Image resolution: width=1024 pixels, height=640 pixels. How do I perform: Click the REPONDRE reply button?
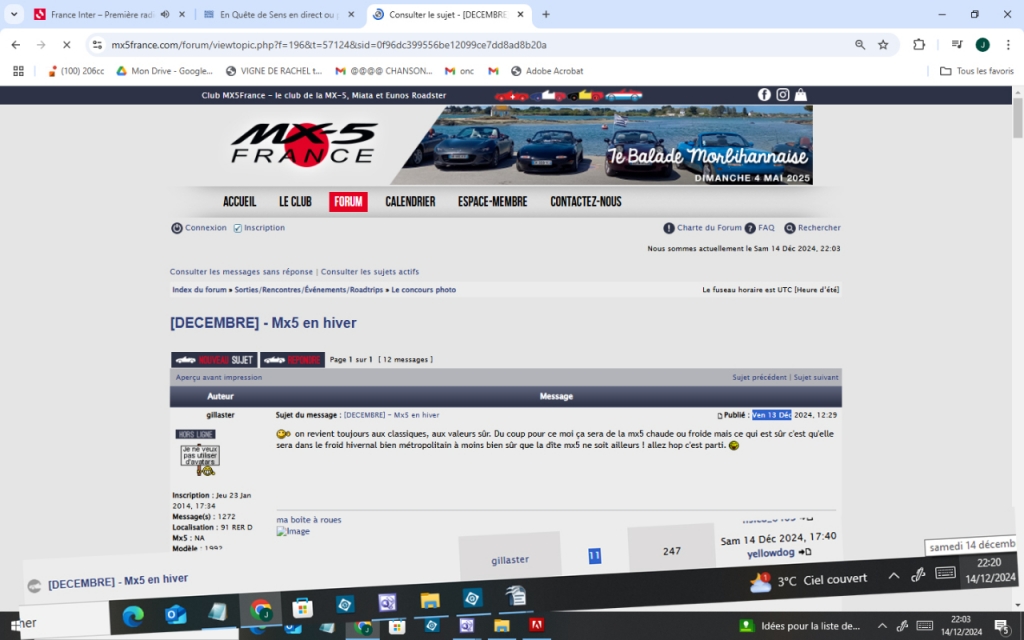(292, 360)
